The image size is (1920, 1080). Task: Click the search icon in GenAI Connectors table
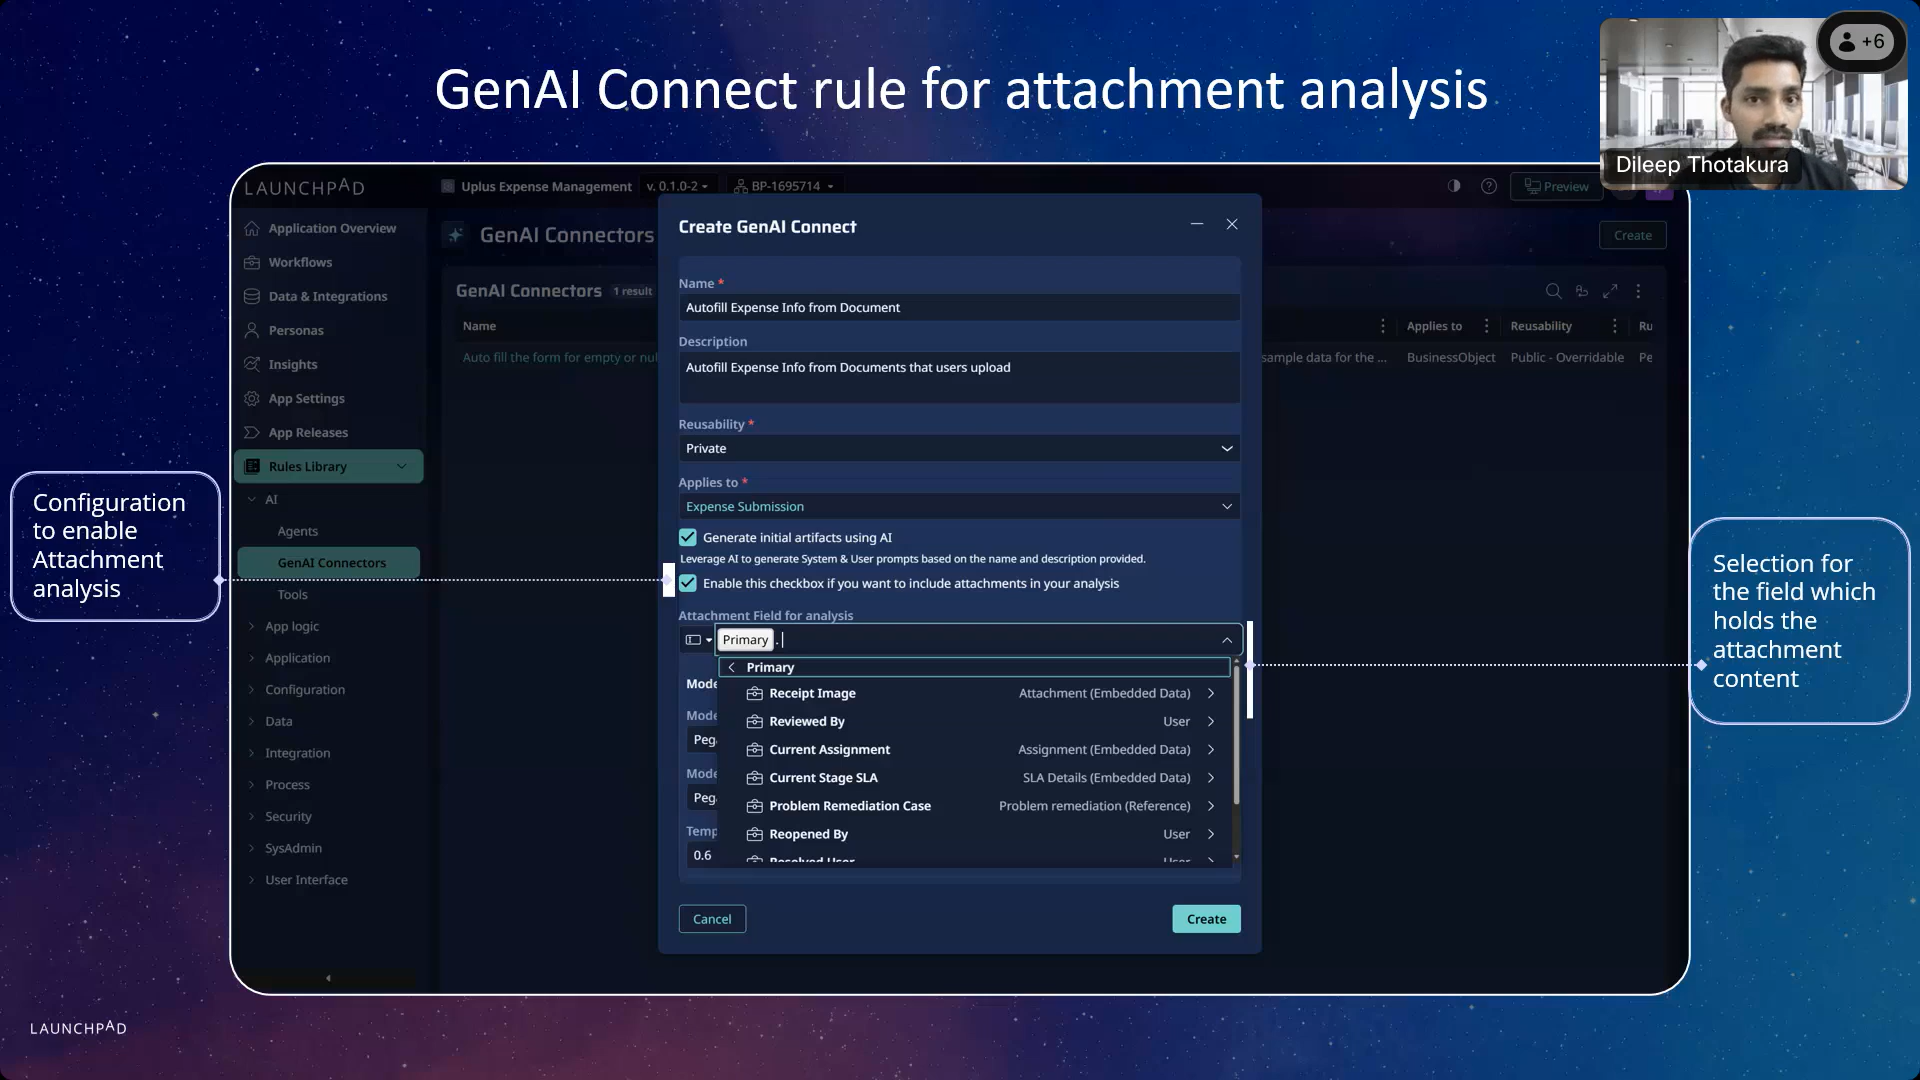click(x=1553, y=291)
